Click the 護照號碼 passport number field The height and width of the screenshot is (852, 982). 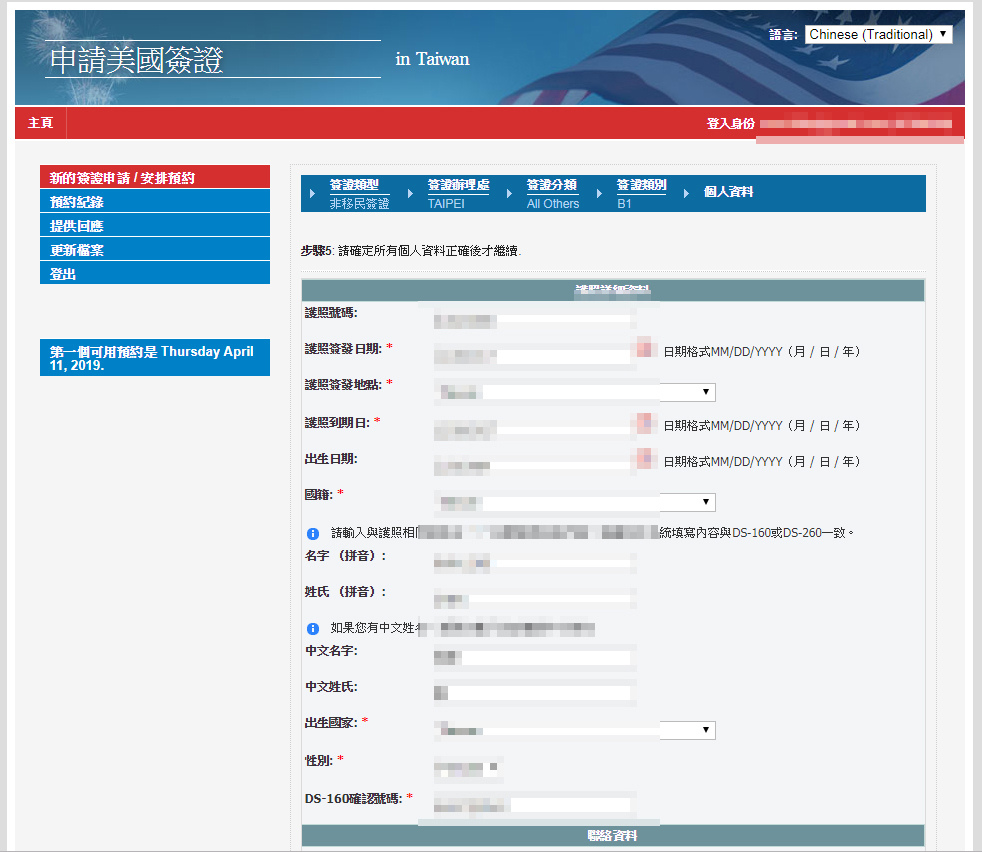533,321
